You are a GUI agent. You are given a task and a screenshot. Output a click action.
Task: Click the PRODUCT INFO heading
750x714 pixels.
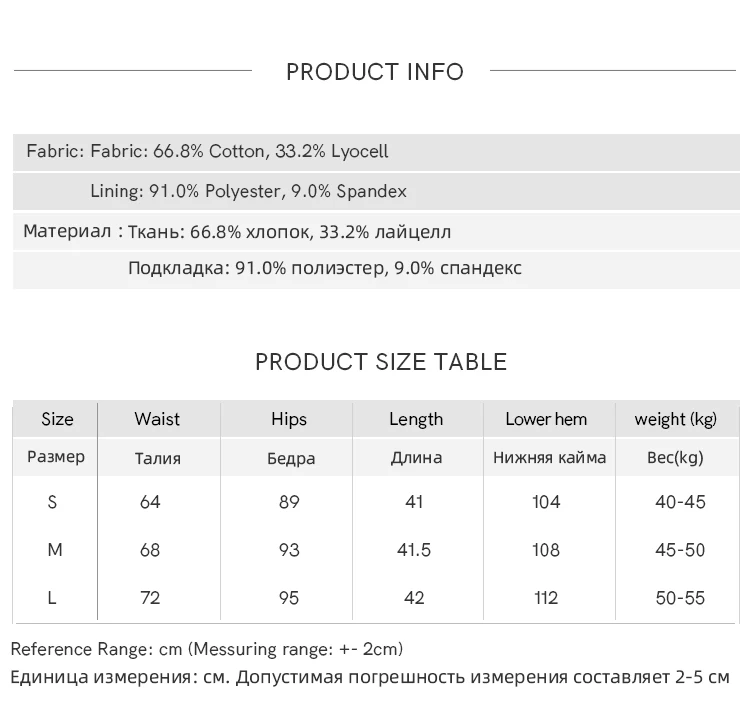[375, 72]
